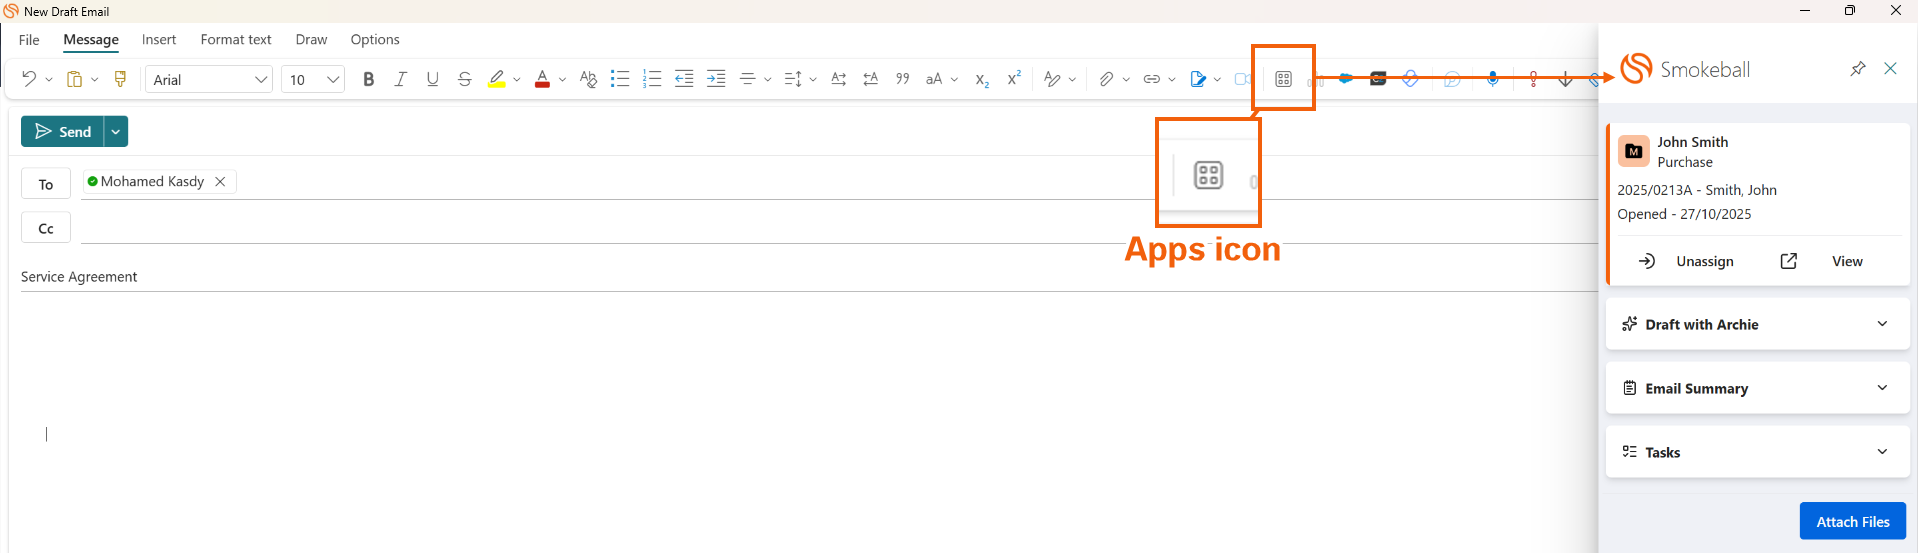Image resolution: width=1918 pixels, height=553 pixels.
Task: Click the superscript icon
Action: [x=1013, y=79]
